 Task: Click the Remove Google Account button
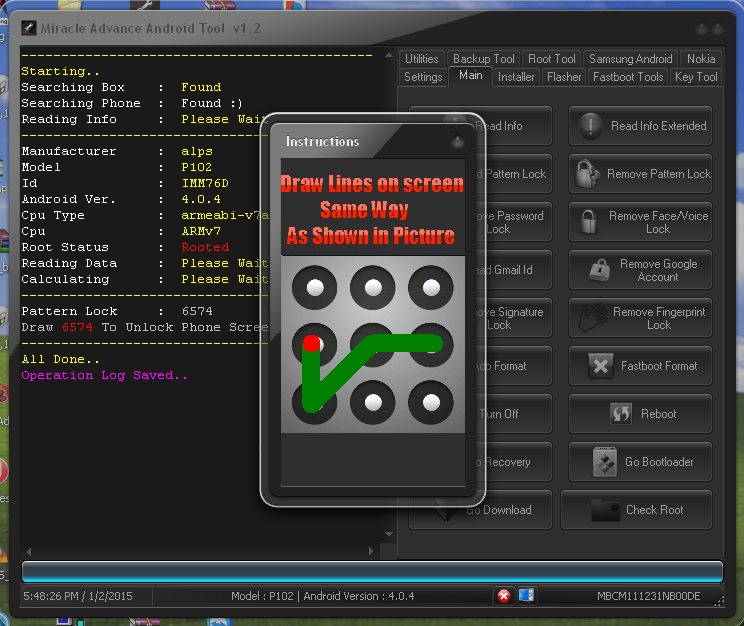click(640, 270)
